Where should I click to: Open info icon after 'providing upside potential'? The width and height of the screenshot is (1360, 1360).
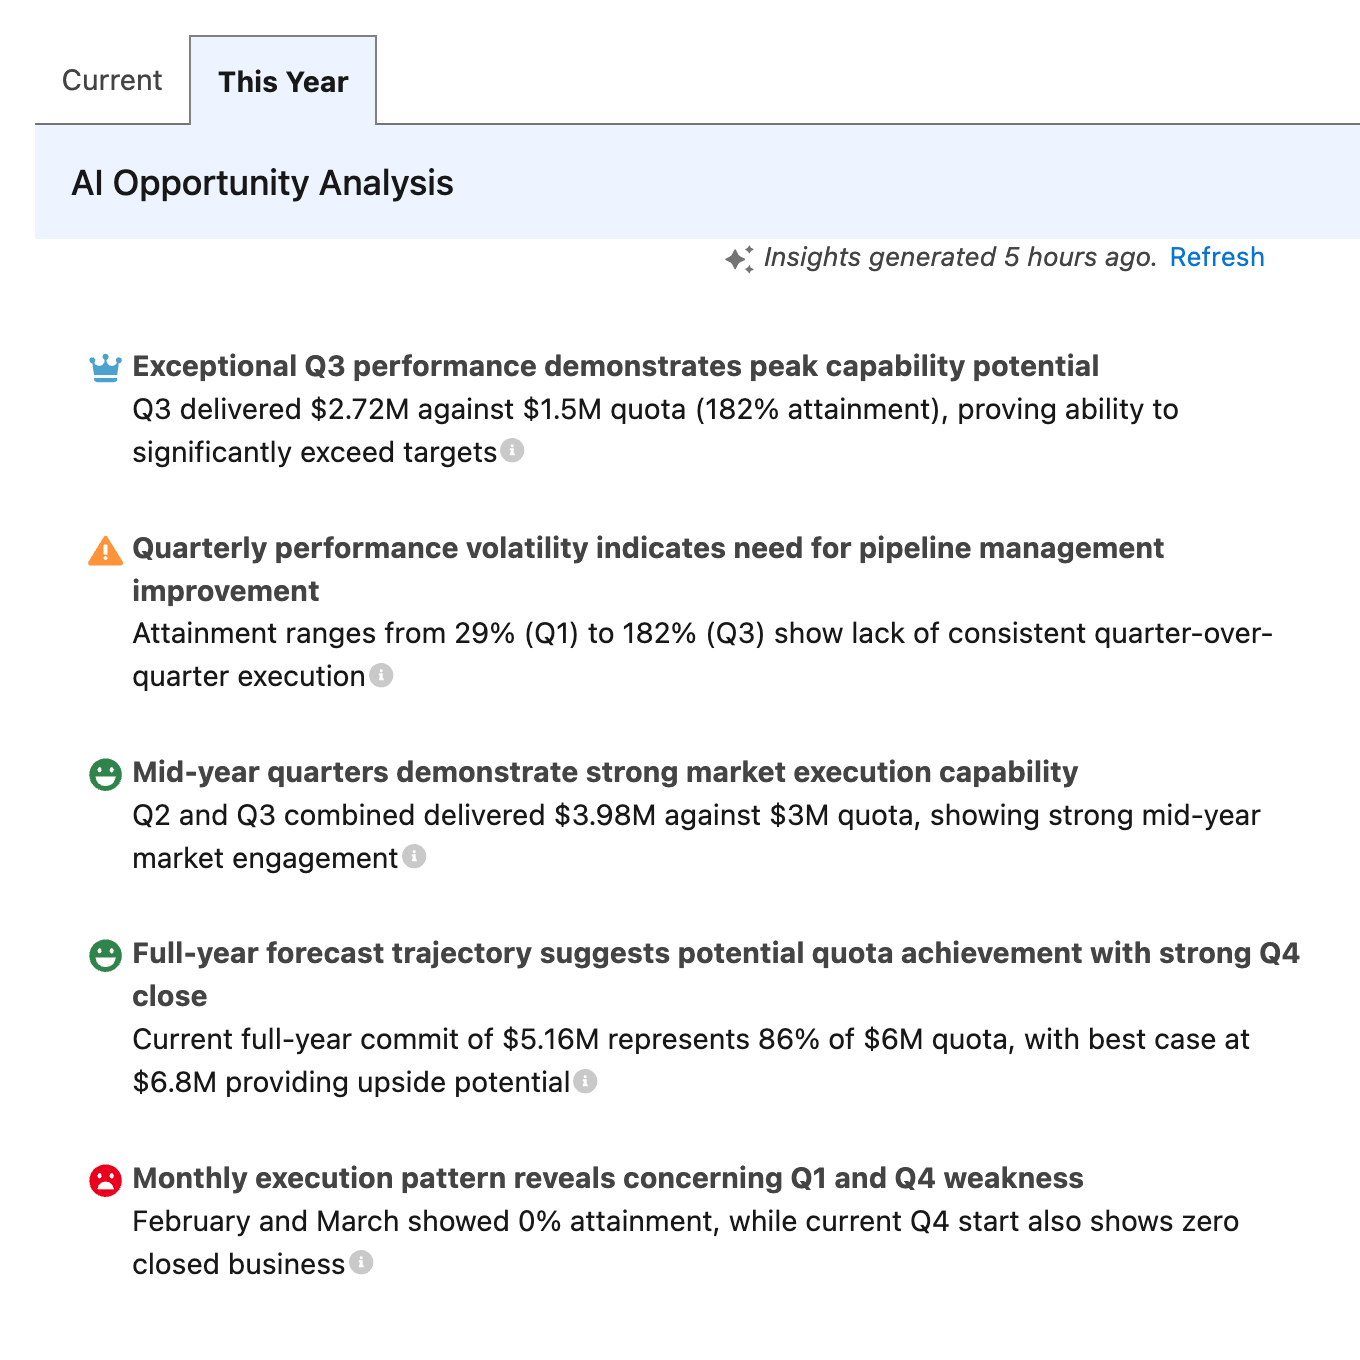[x=585, y=1081]
